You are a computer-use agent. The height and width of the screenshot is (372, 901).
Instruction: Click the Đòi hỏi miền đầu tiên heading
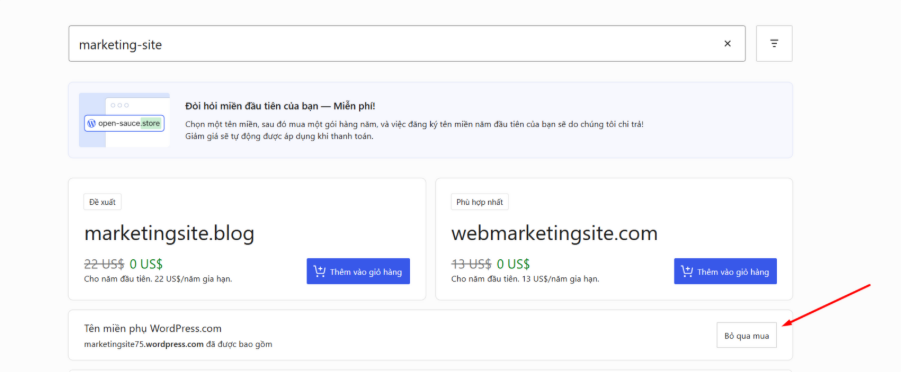tap(280, 106)
